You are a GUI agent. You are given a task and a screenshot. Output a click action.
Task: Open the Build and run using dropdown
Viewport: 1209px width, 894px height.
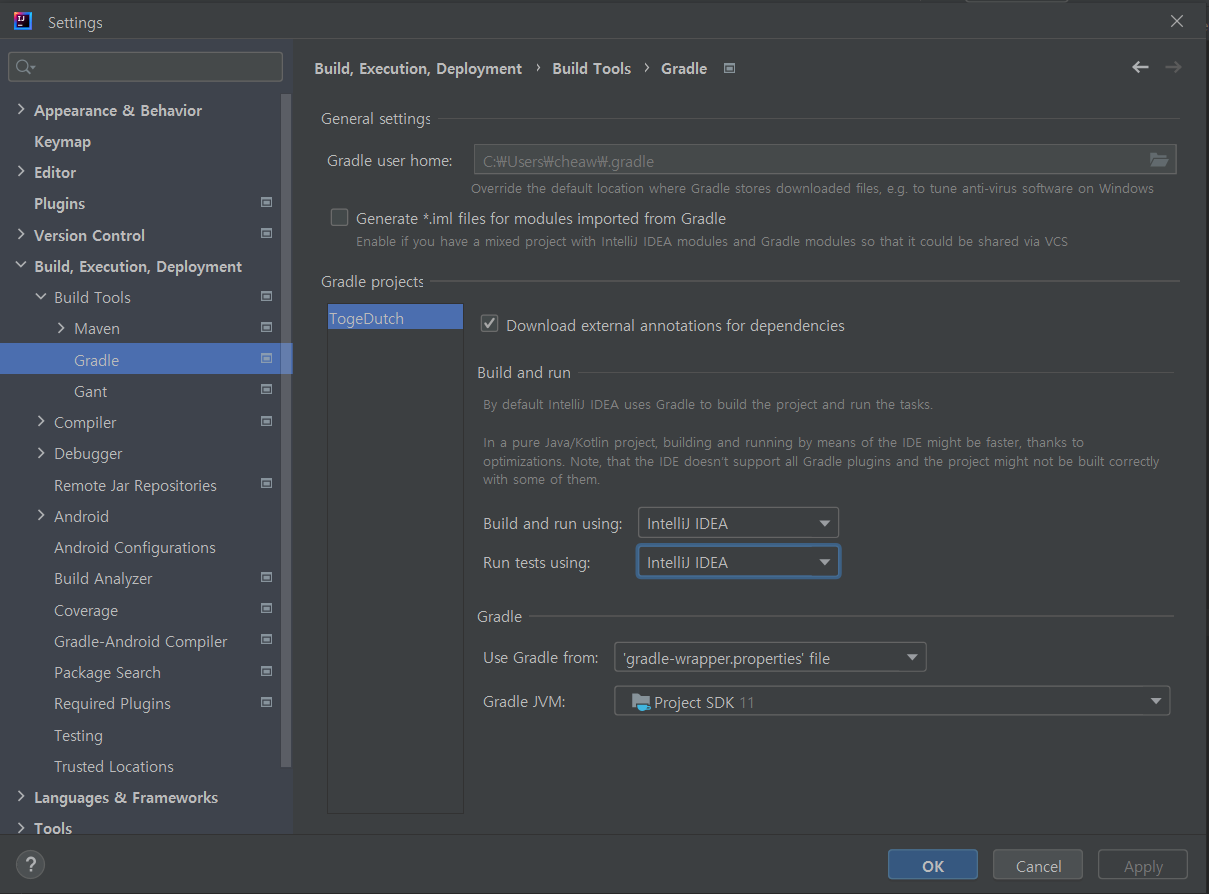[x=738, y=523]
